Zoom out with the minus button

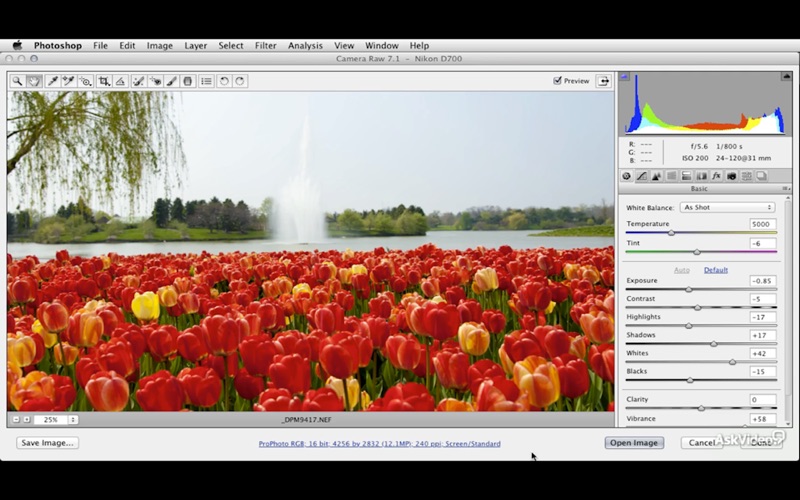[x=16, y=420]
